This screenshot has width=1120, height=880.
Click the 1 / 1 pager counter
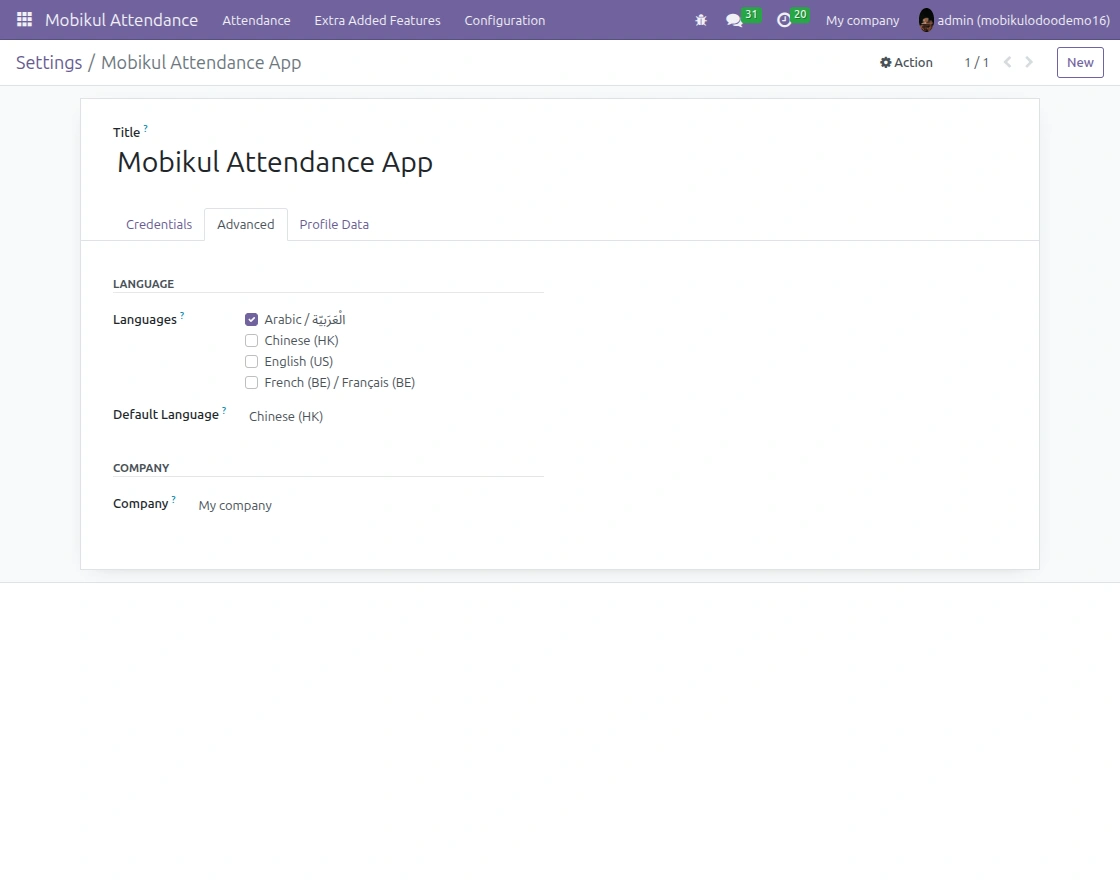(x=976, y=62)
